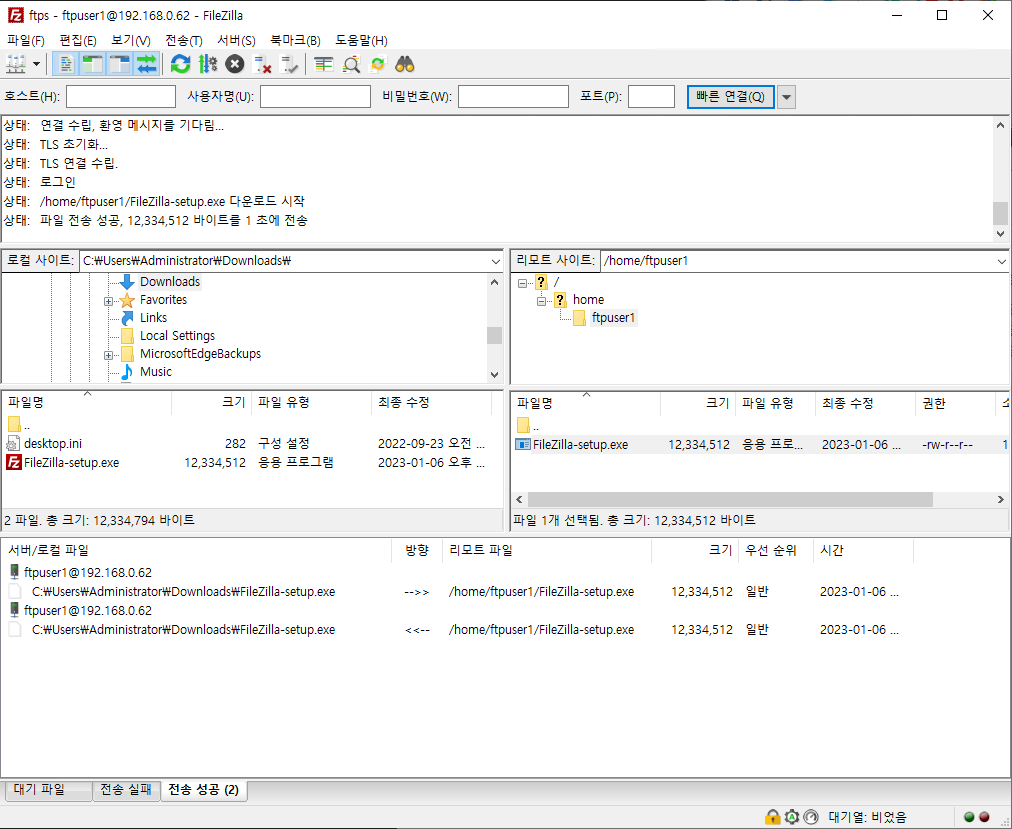This screenshot has height=829, width=1012.
Task: Select ftpuser1 folder in remote tree
Action: click(x=613, y=318)
